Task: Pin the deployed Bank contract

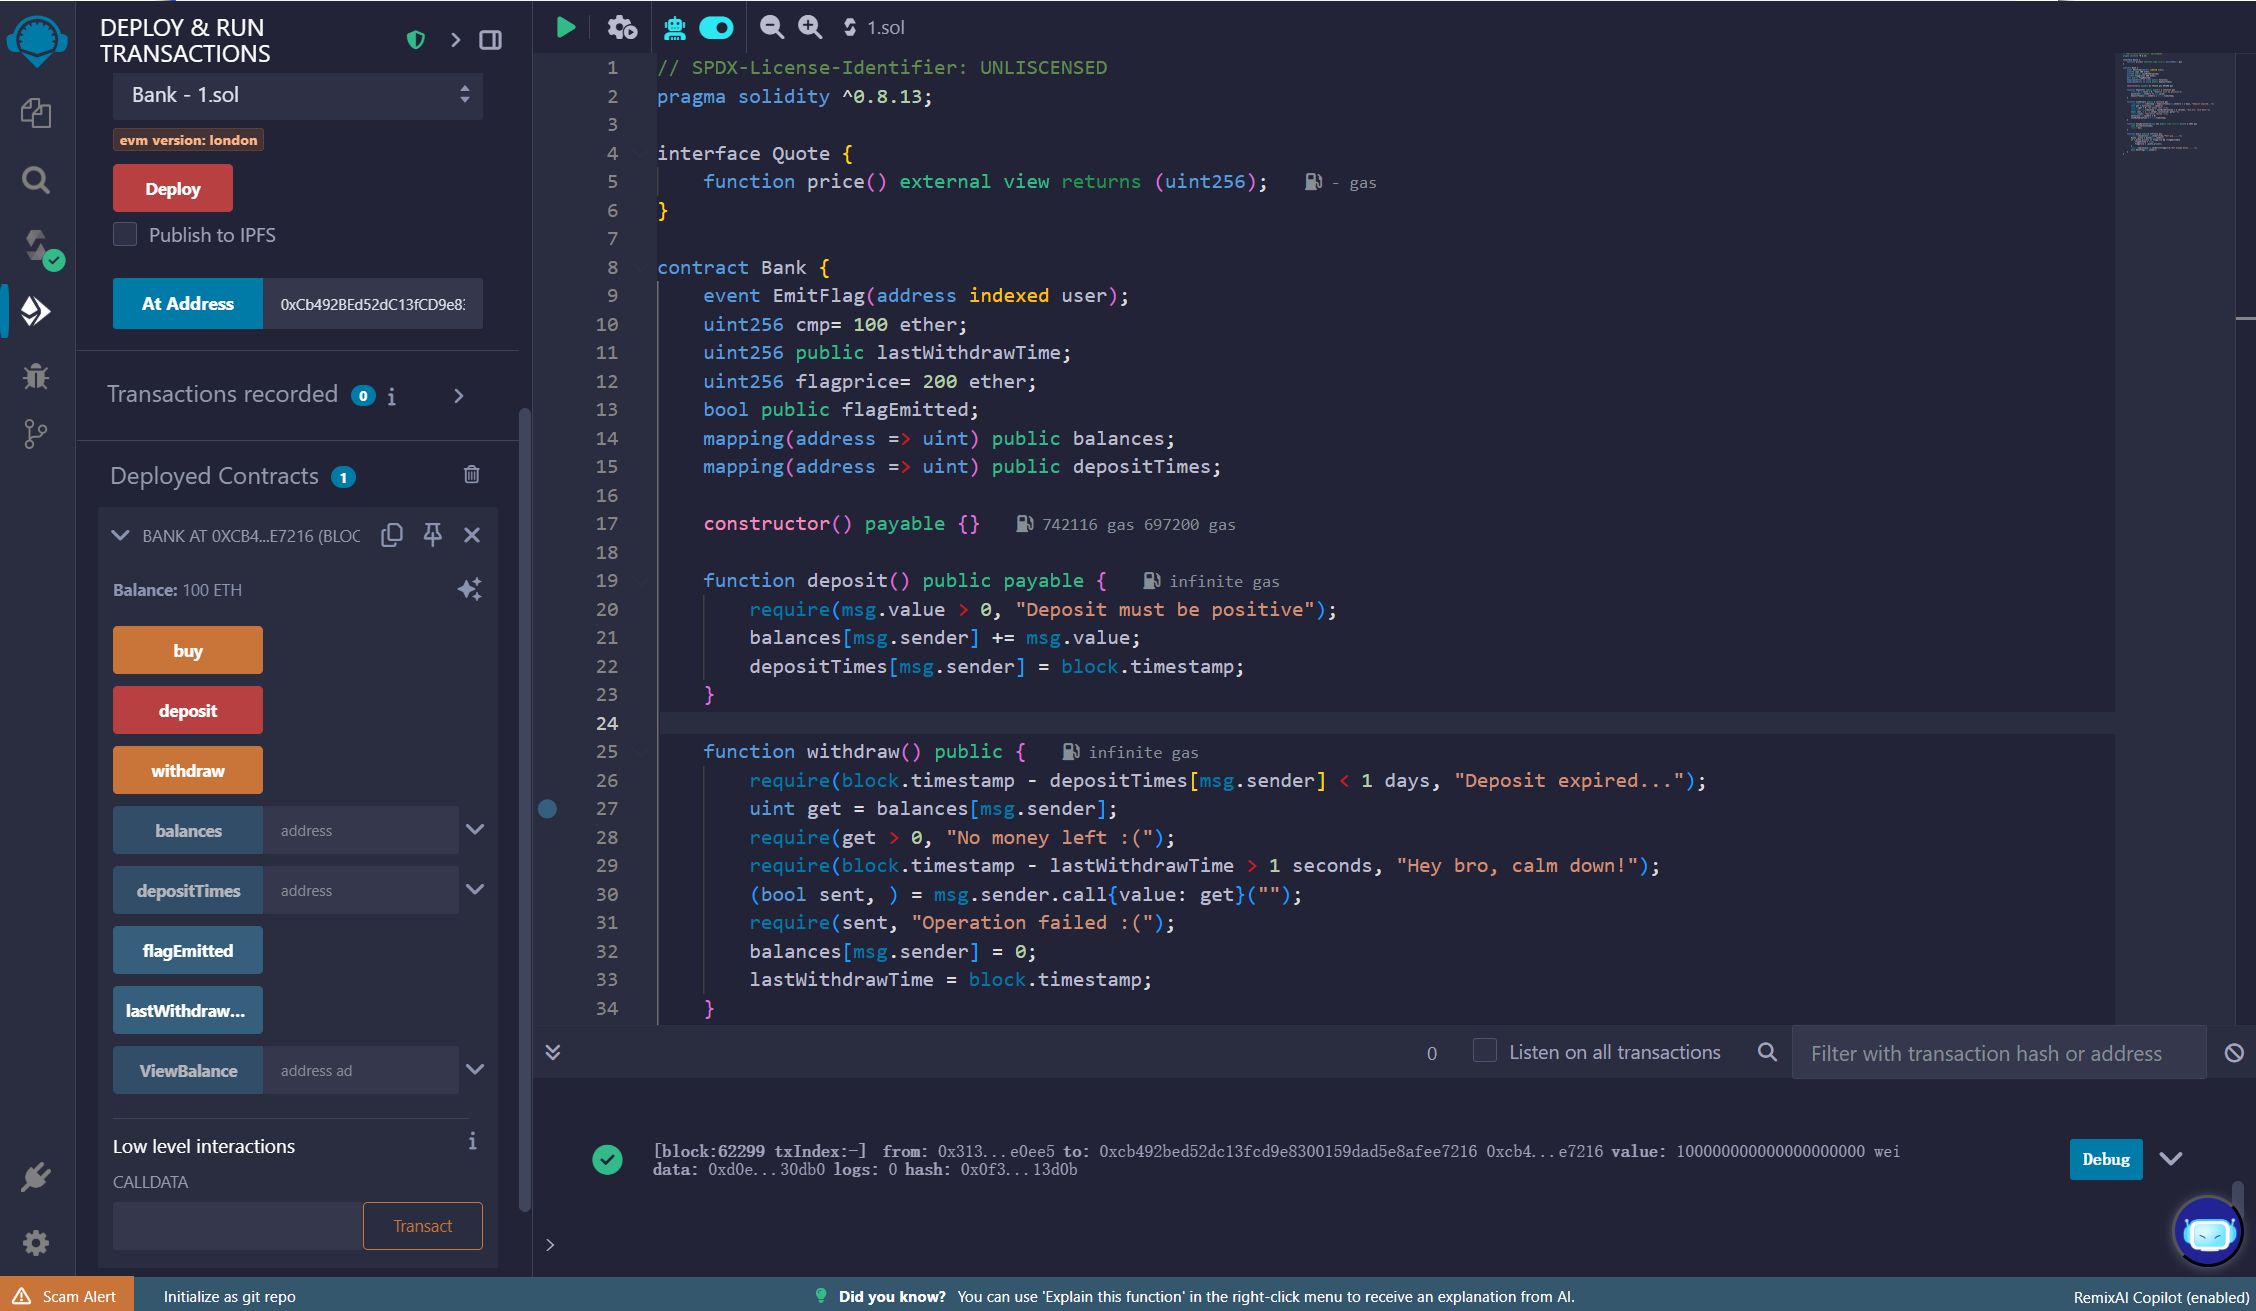Action: pyautogui.click(x=432, y=535)
